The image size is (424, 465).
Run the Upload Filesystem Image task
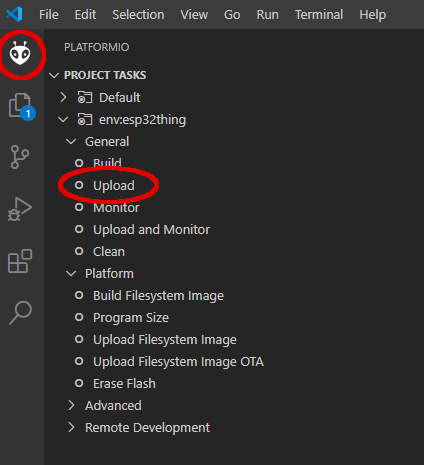click(165, 340)
